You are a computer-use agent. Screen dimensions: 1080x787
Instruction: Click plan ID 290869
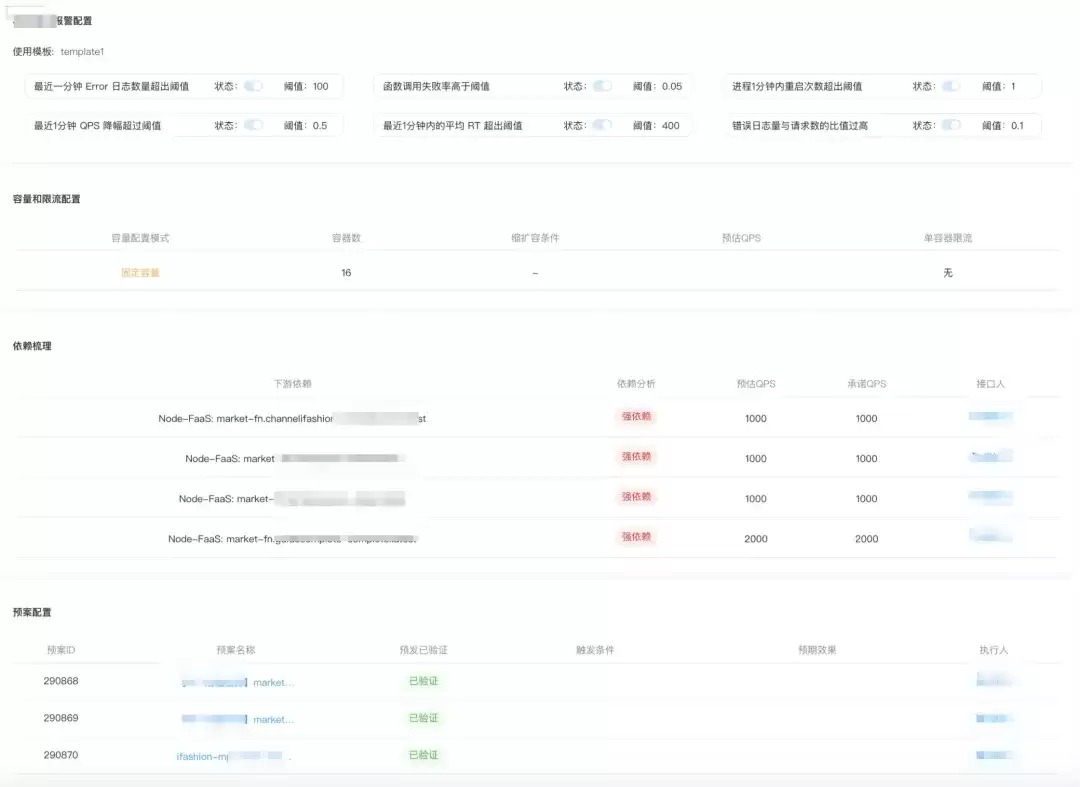[x=61, y=718]
